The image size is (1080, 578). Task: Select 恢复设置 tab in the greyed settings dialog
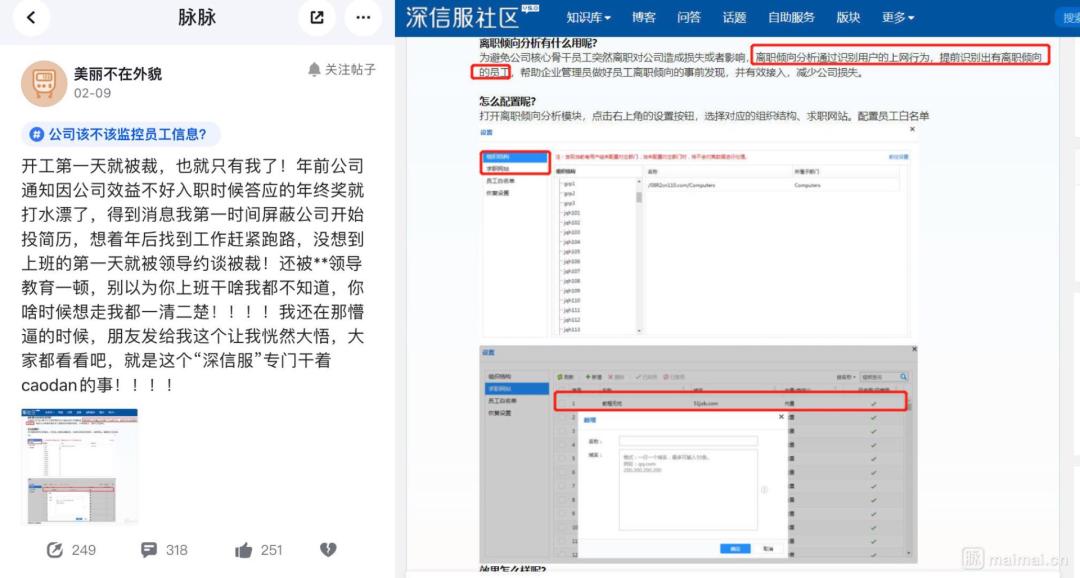(499, 413)
